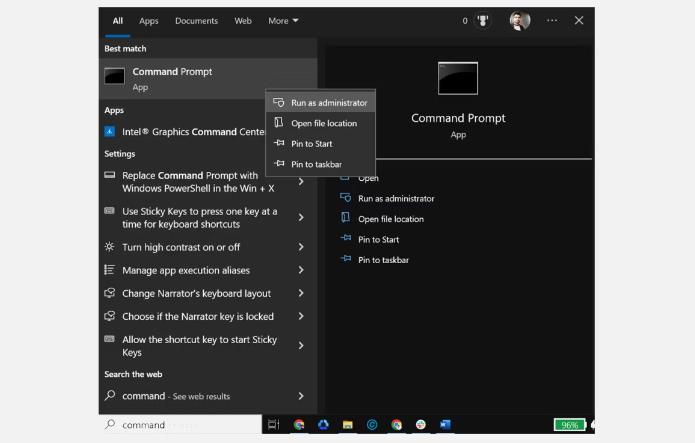This screenshot has width=695, height=443.
Task: Expand arrow for Use Sticky Keys result
Action: 301,217
